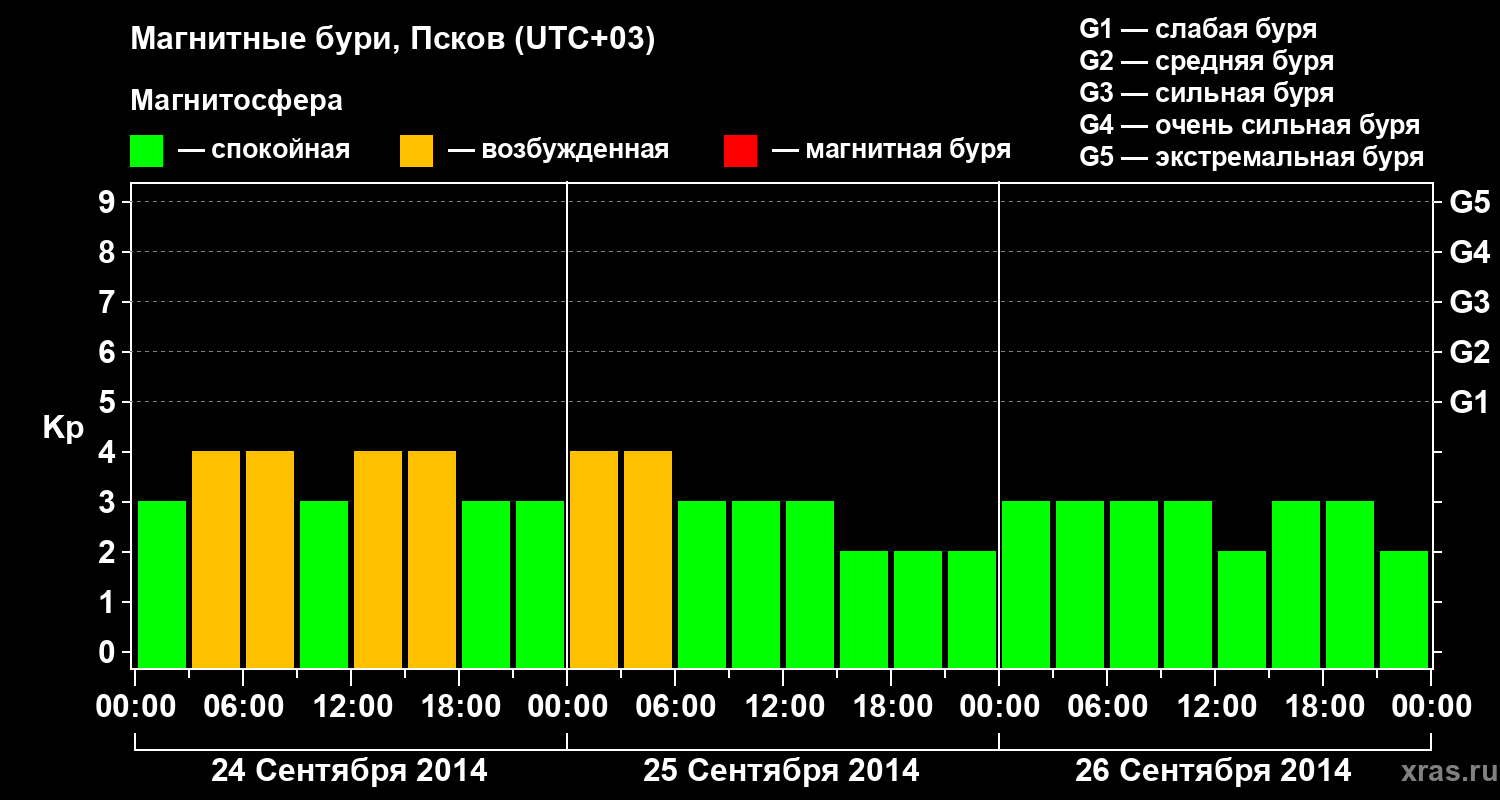This screenshot has width=1500, height=800.
Task: Click the last green bar of 26 September
Action: (1404, 609)
